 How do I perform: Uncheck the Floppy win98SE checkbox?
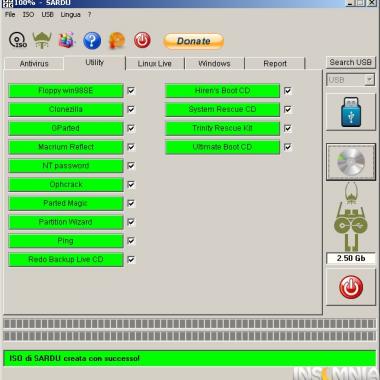131,91
